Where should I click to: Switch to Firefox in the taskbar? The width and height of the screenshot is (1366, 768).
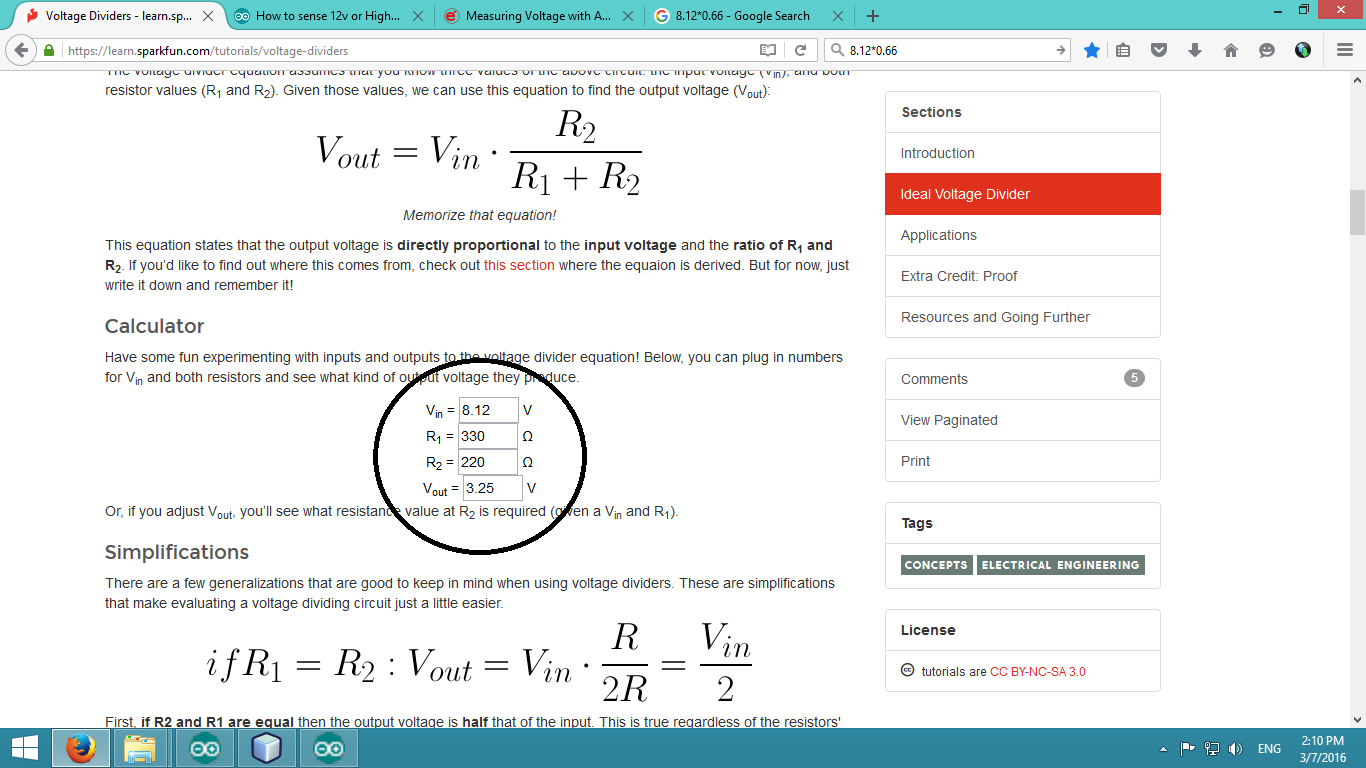pos(81,748)
